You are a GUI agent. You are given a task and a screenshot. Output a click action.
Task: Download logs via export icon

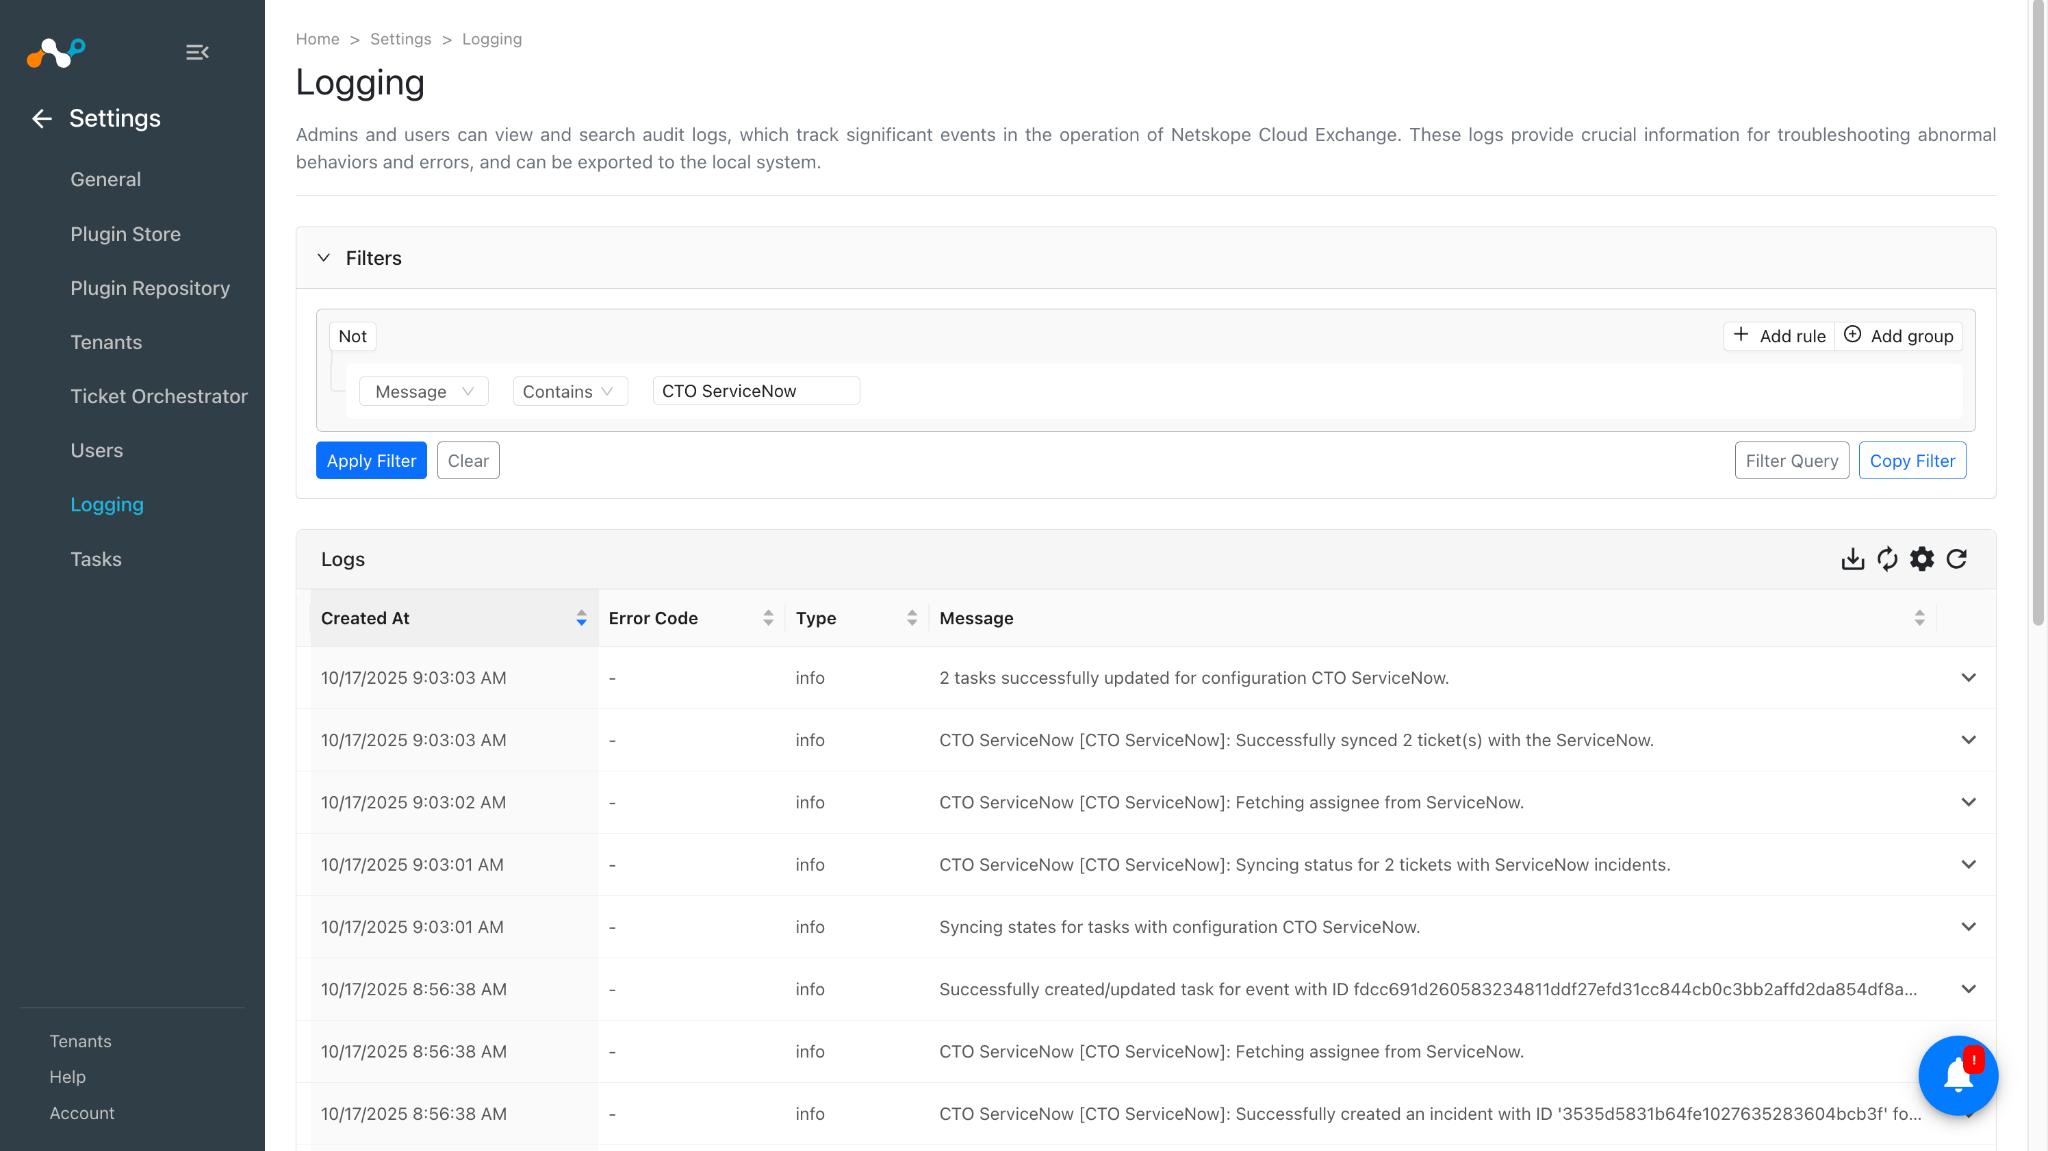1853,559
